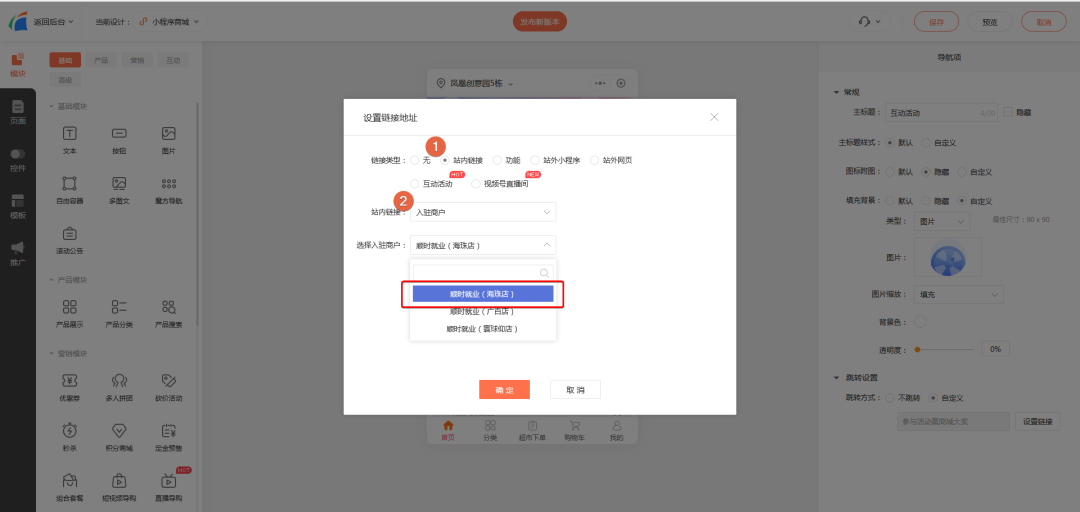Open the 背景色 color swatch
Image resolution: width=1080 pixels, height=512 pixels.
tap(920, 321)
